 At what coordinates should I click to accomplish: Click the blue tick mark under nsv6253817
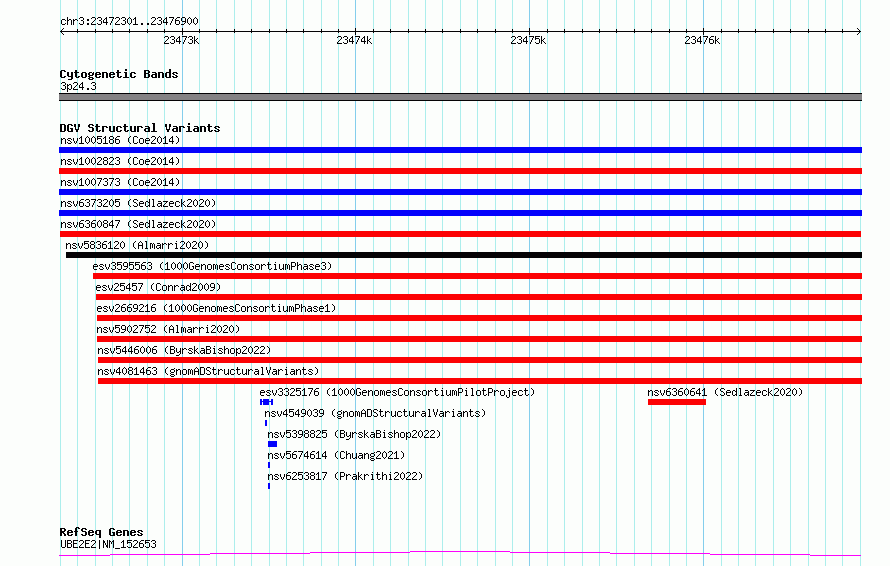point(269,486)
